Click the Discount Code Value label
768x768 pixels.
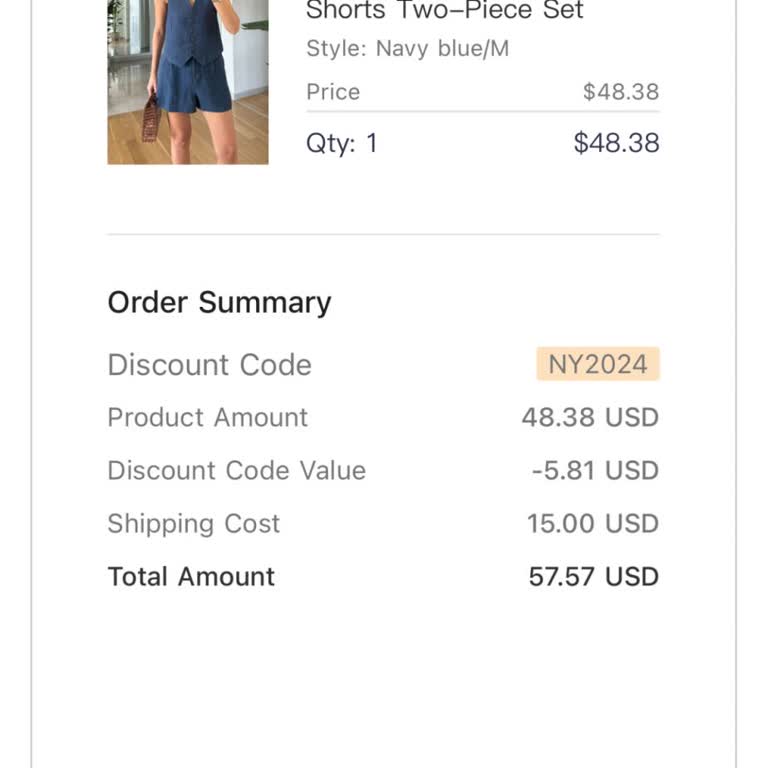pos(236,470)
